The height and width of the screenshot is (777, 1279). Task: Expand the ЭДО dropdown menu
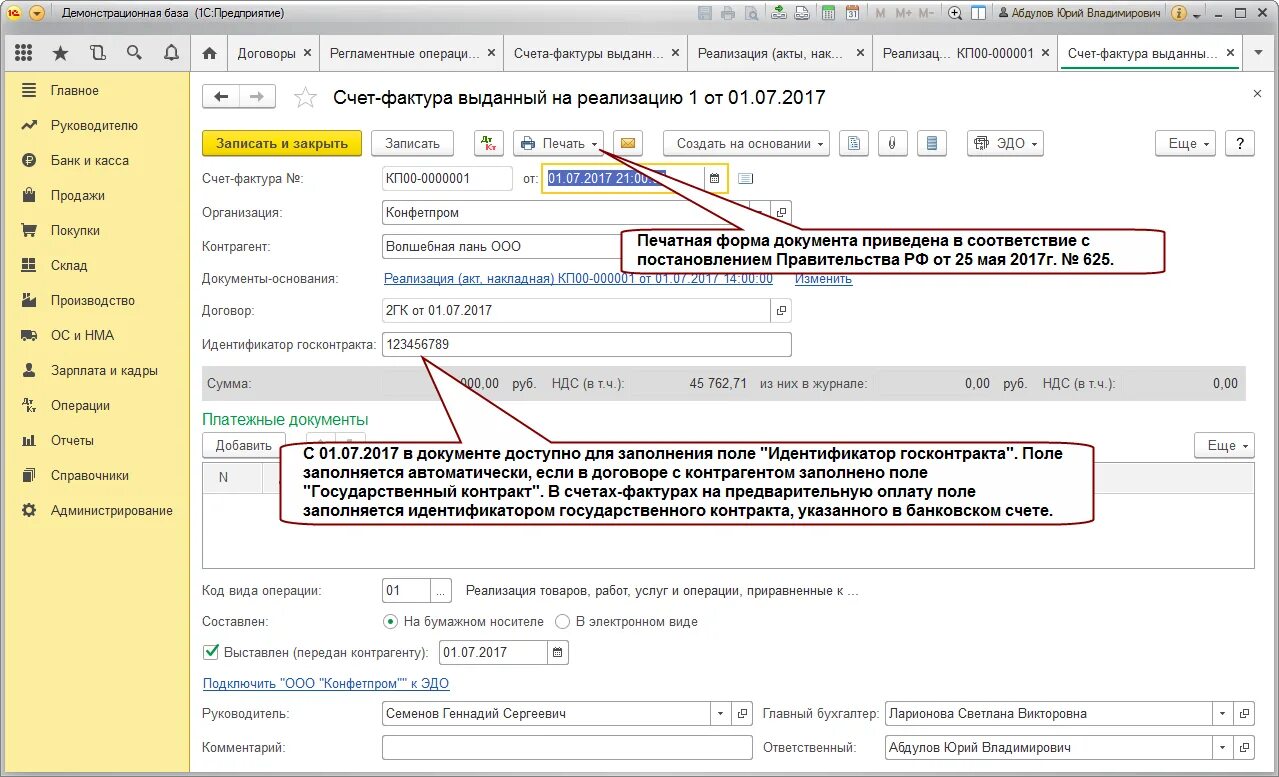(x=1005, y=143)
